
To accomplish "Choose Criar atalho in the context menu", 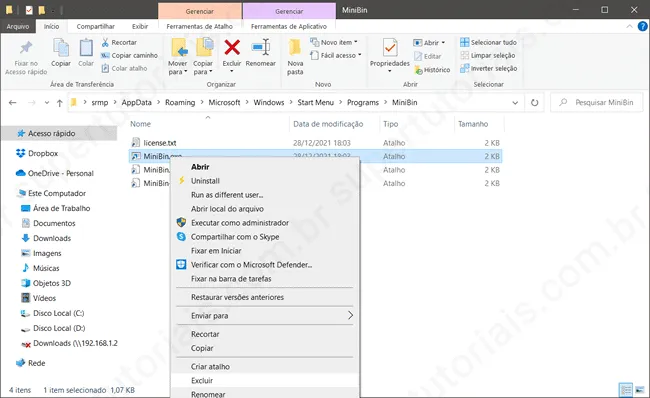I will pyautogui.click(x=264, y=366).
